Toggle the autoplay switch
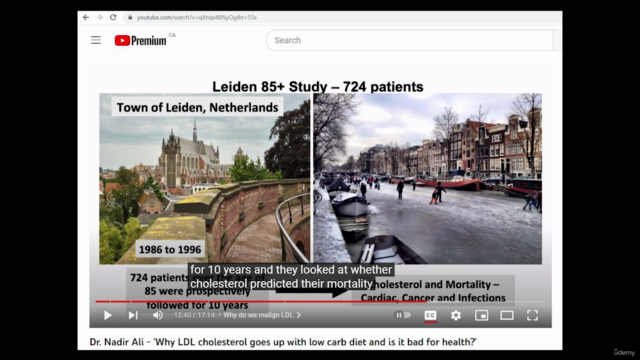This screenshot has height=360, width=640. pos(402,315)
